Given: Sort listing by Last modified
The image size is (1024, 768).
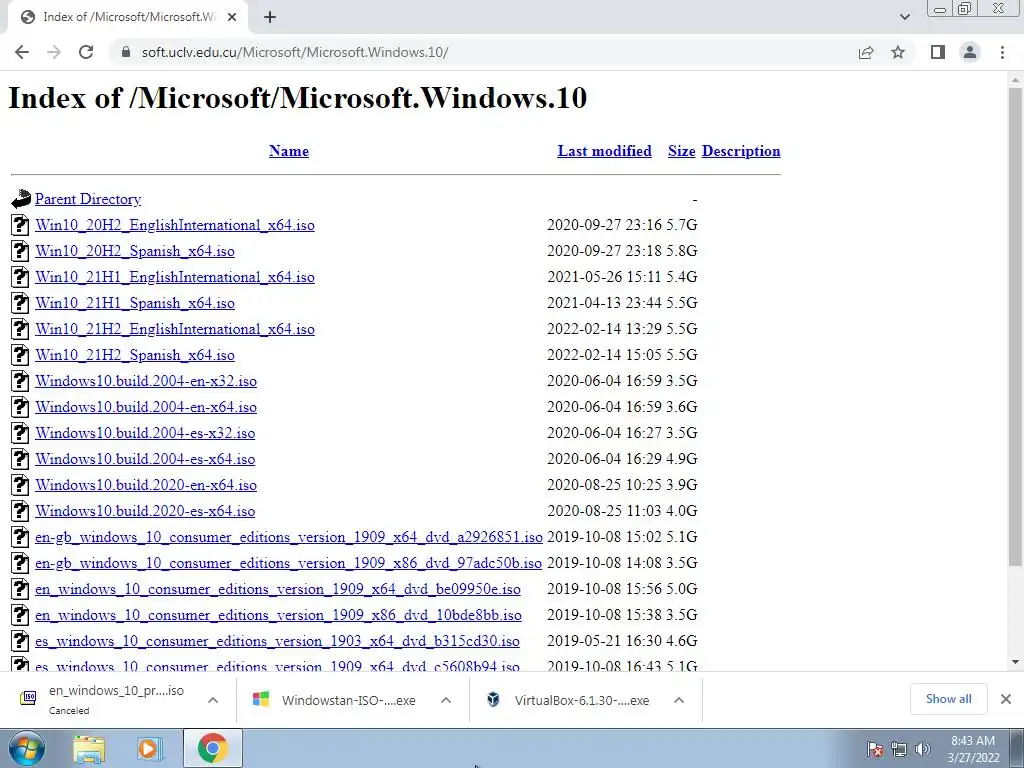Looking at the screenshot, I should [604, 151].
